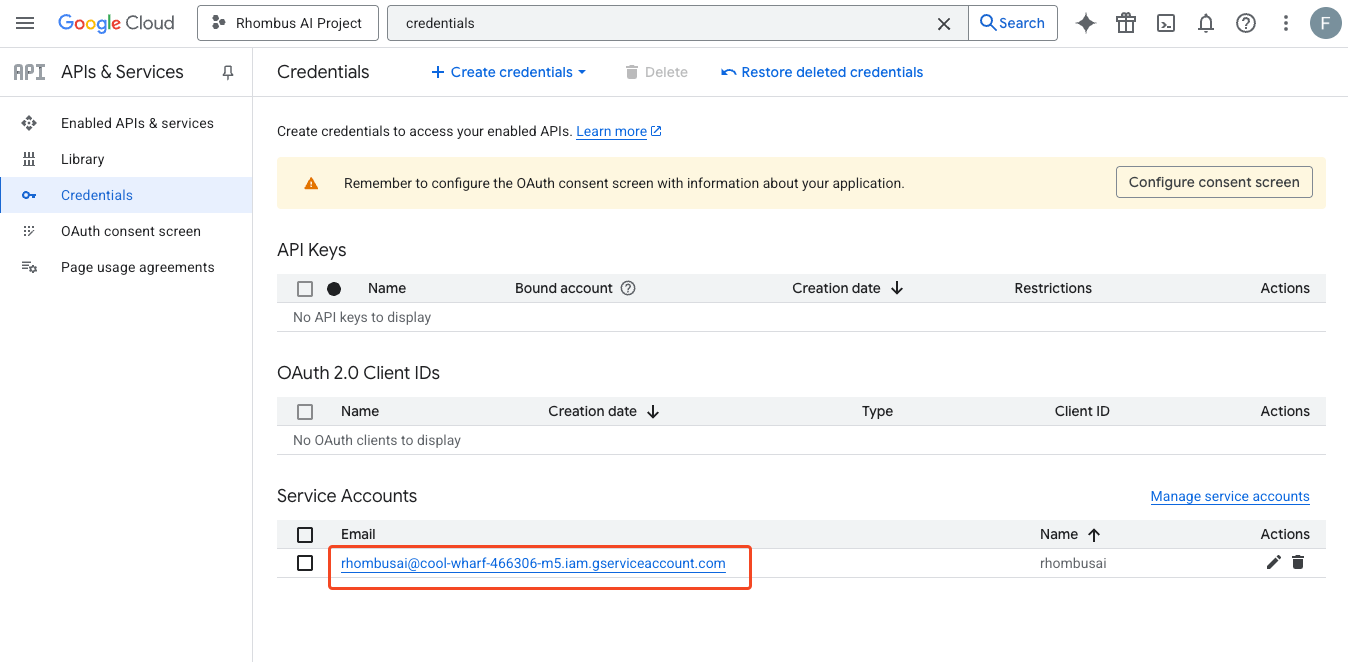The image size is (1348, 662).
Task: Open the free trial gift offers
Action: tap(1125, 22)
